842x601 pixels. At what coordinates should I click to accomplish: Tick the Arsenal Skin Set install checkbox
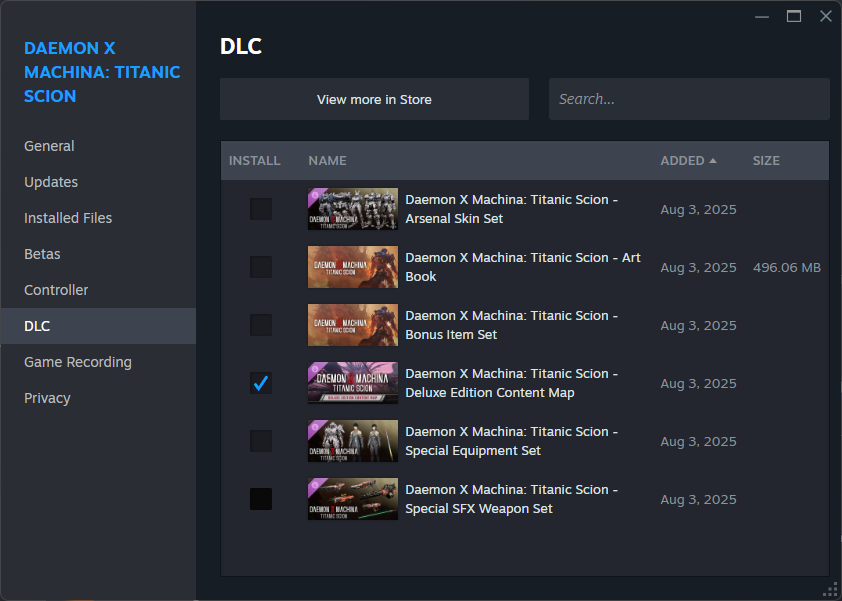pyautogui.click(x=261, y=209)
